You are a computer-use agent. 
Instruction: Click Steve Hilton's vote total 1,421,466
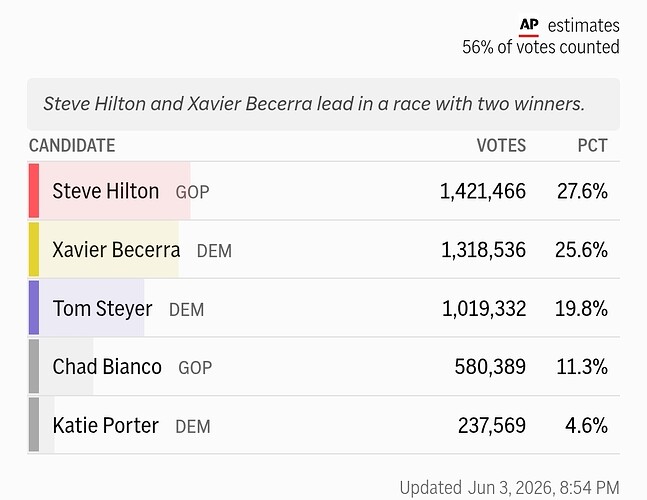coord(483,191)
